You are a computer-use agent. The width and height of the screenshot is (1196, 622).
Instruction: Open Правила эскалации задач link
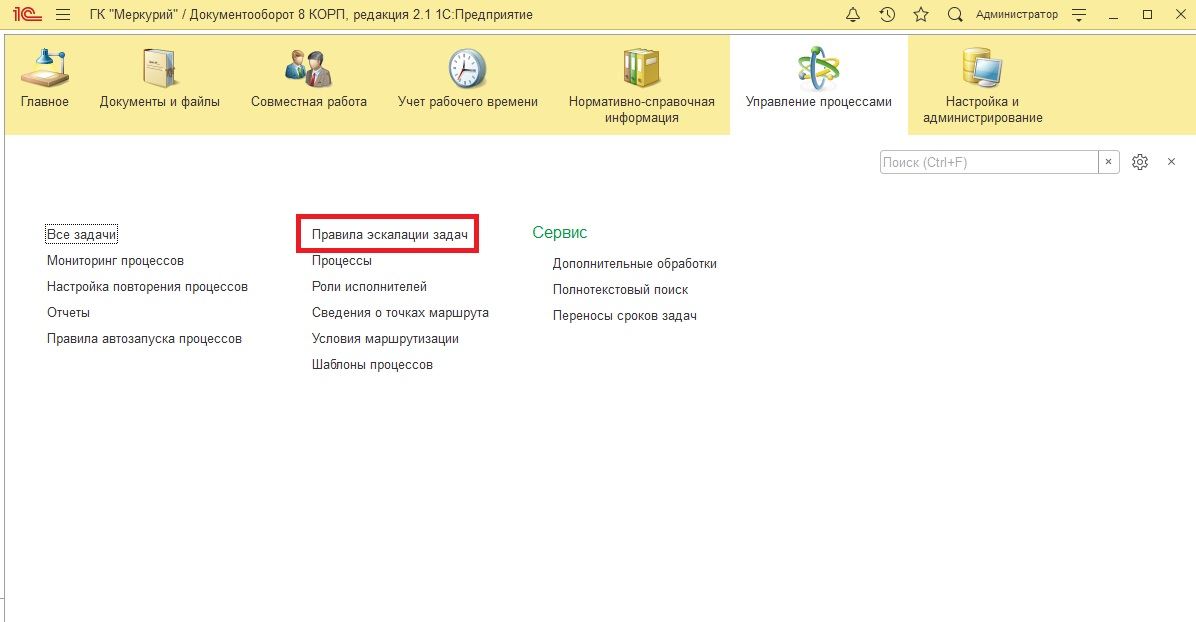point(389,234)
